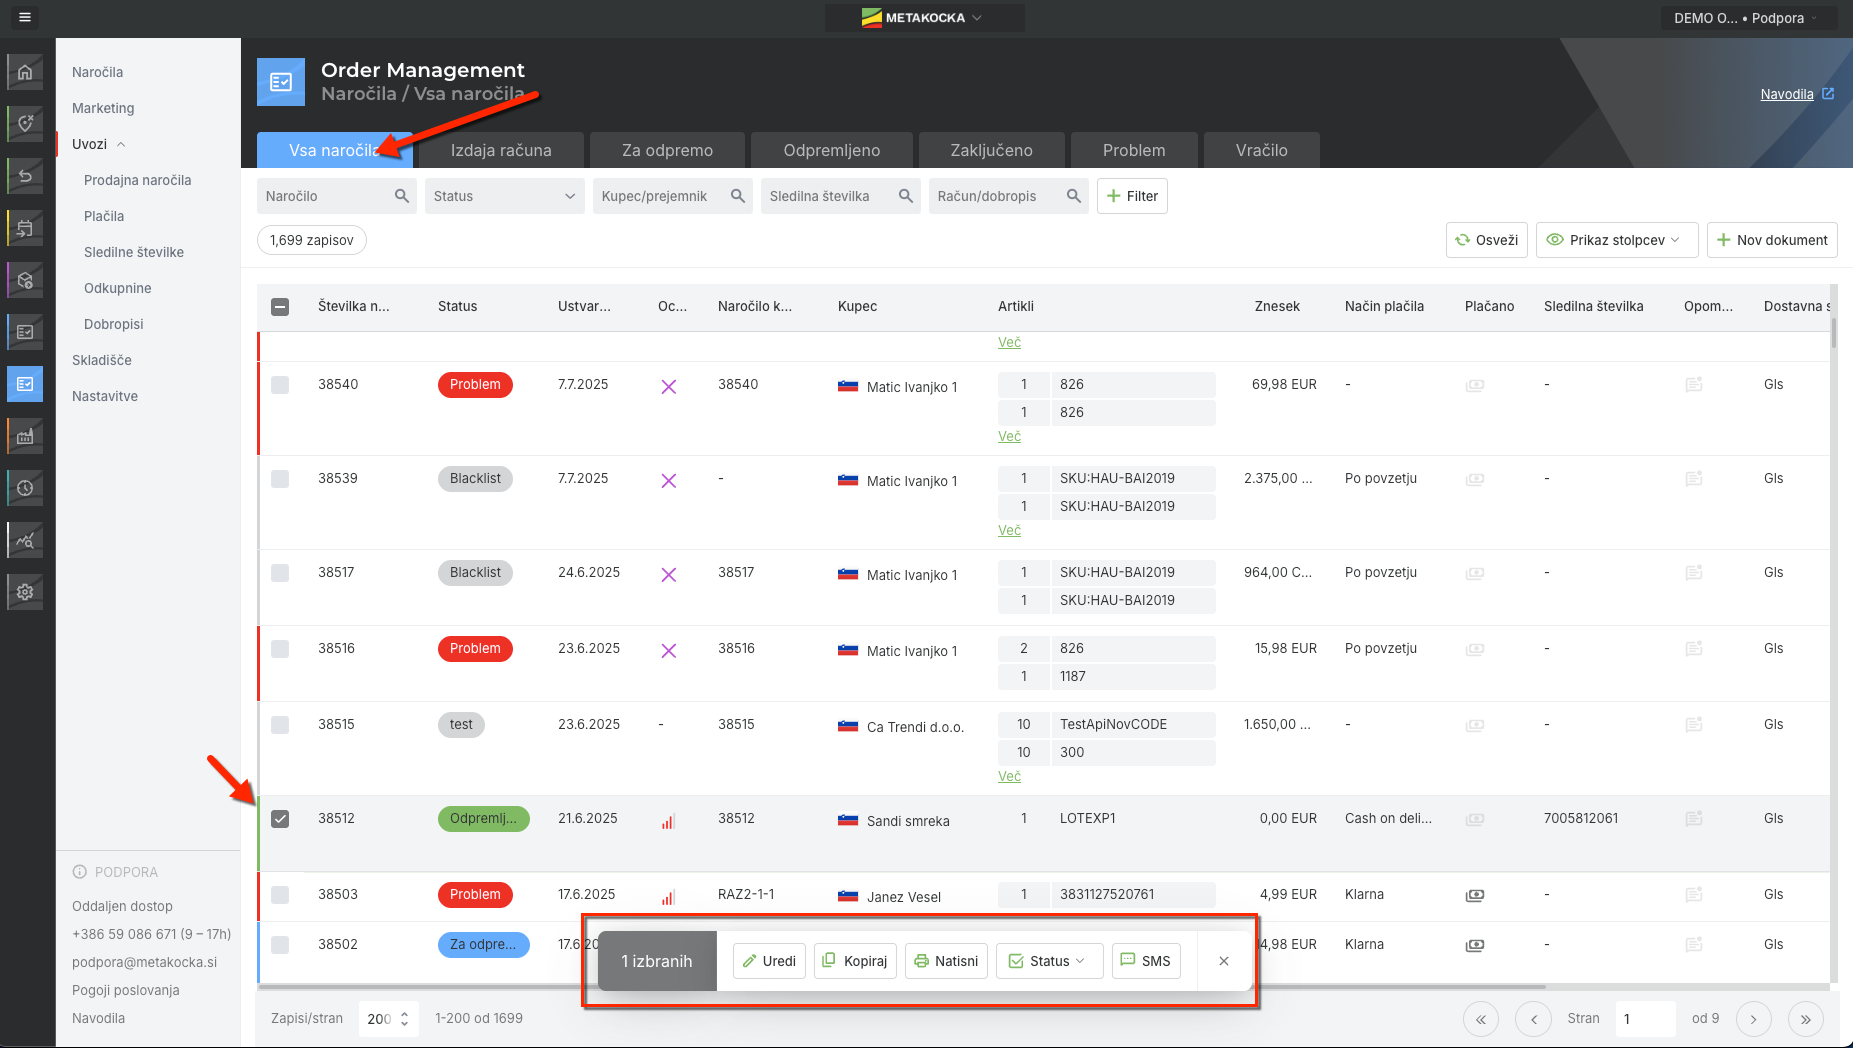Screen dimensions: 1853x1048
Task: Click the search icon in Račun/dobropis field
Action: [1073, 196]
